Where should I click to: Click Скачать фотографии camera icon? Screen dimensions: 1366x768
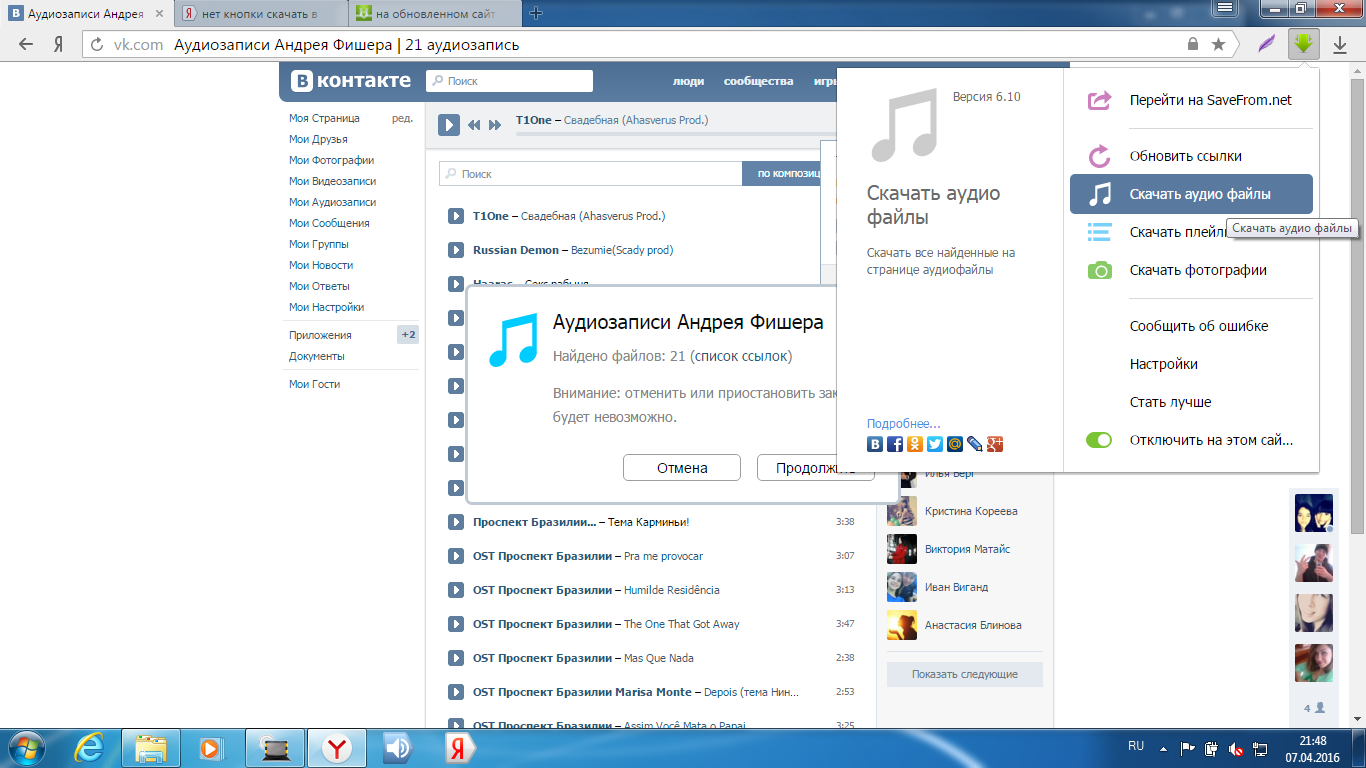[x=1099, y=270]
